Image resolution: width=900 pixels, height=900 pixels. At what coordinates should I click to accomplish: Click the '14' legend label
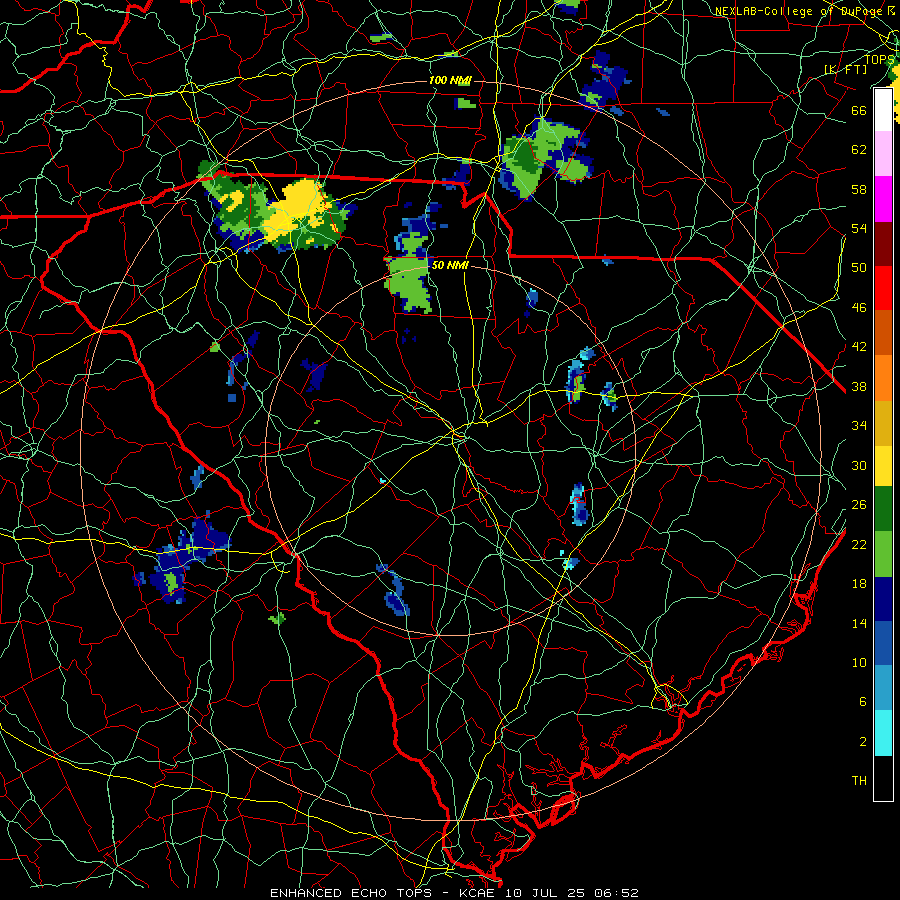coord(859,623)
